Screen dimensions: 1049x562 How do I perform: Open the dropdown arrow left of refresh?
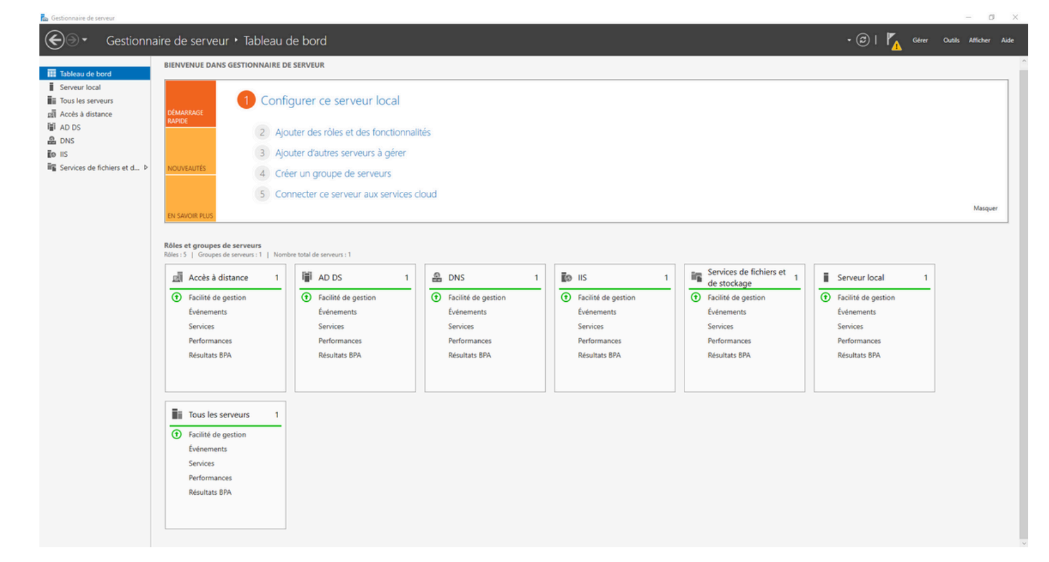point(849,40)
